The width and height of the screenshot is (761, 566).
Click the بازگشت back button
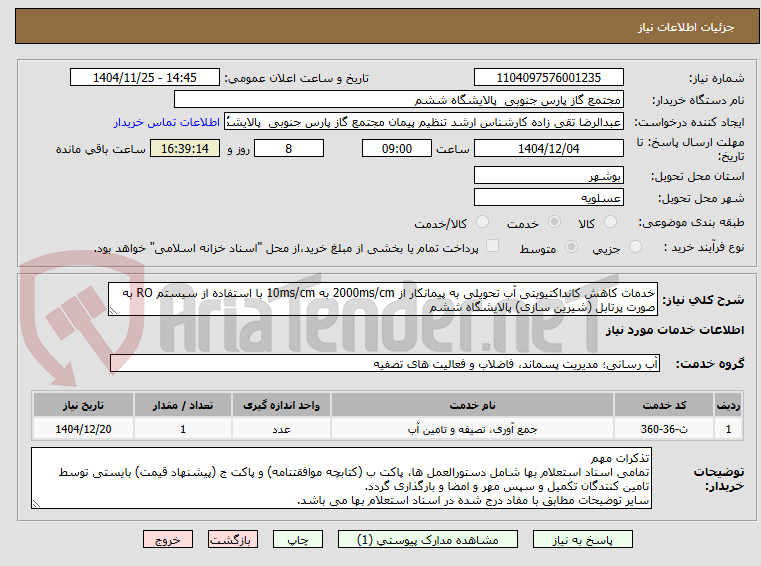tap(232, 540)
